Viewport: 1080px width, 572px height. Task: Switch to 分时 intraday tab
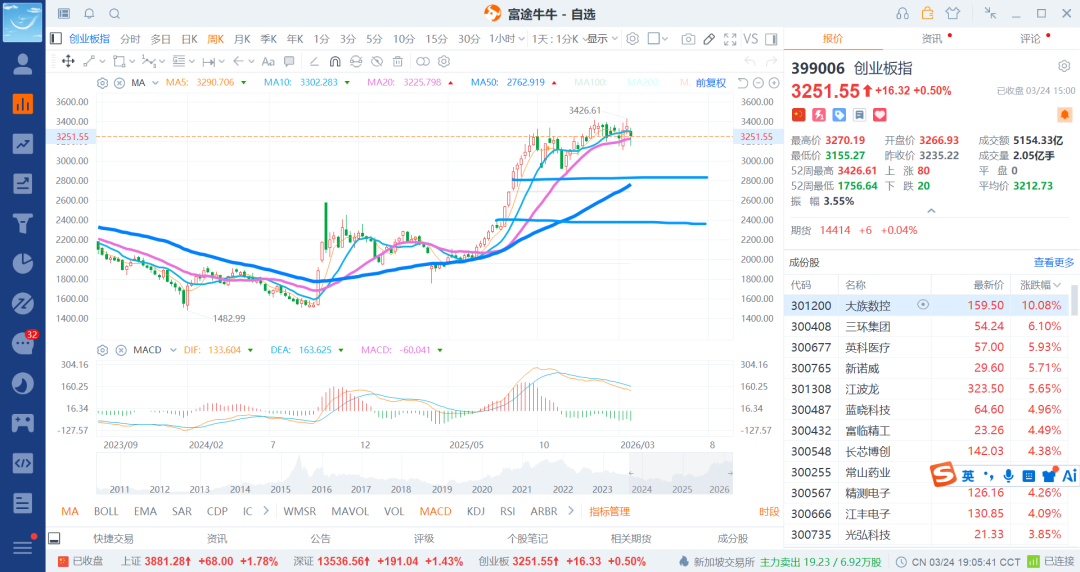(x=130, y=39)
